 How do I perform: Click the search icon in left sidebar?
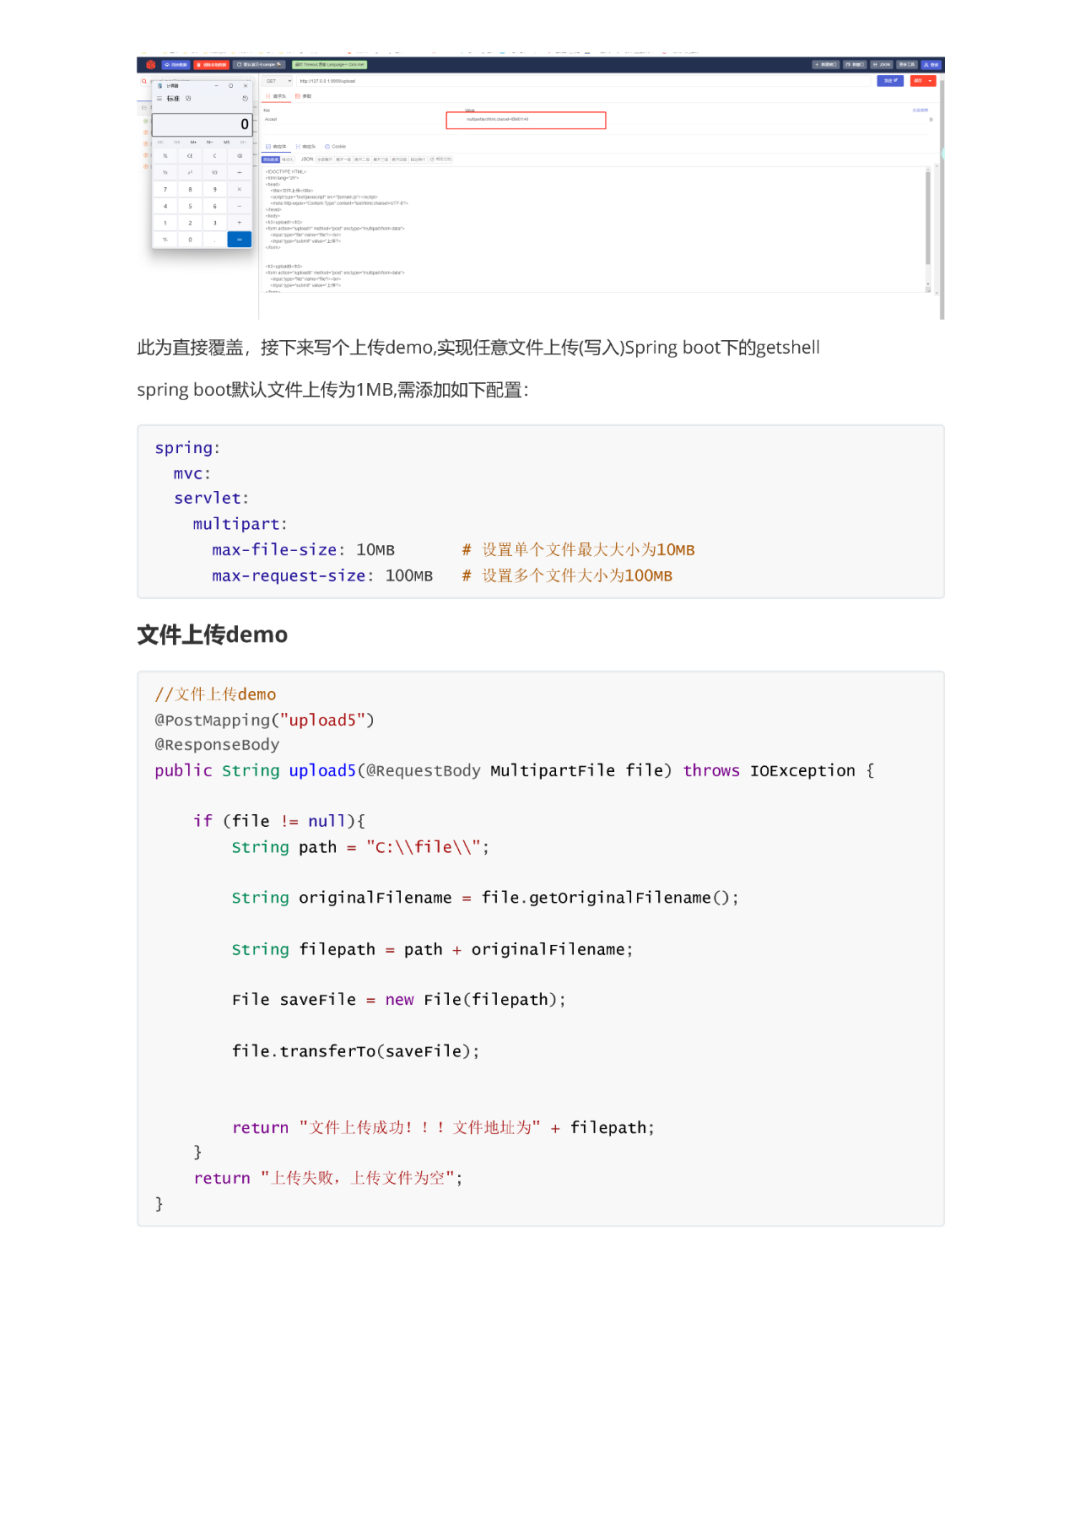click(144, 81)
